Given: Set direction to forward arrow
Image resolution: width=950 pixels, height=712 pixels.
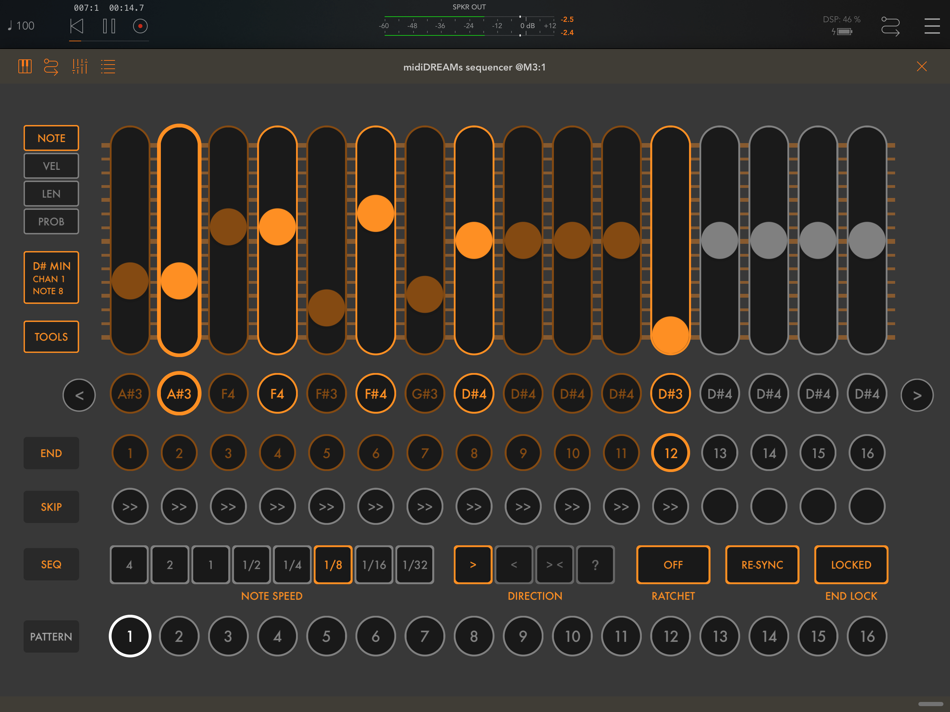Looking at the screenshot, I should tap(473, 565).
